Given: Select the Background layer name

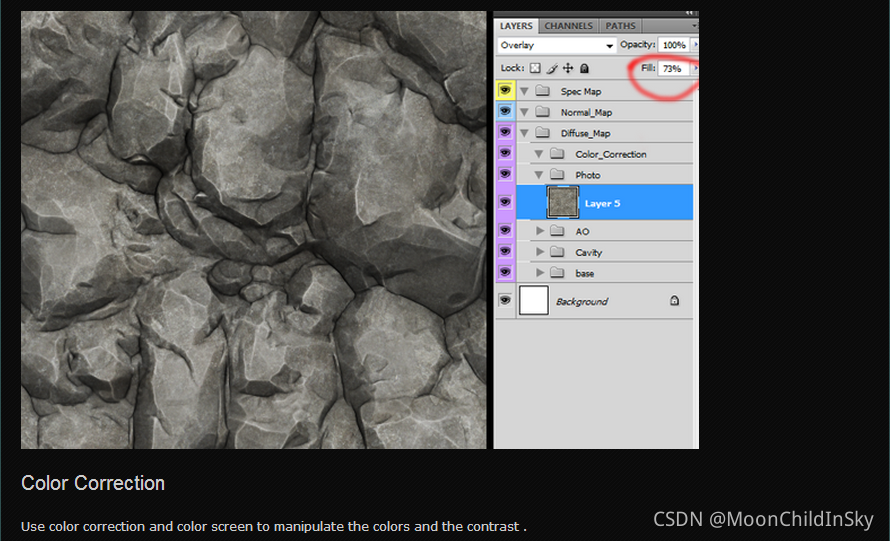Looking at the screenshot, I should click(582, 301).
